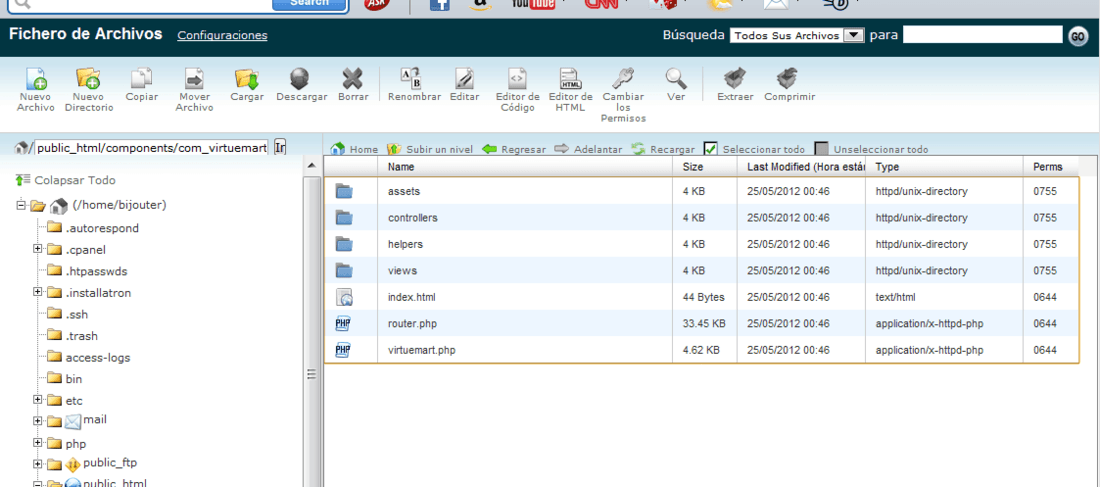Expand the mail tree folder

pos(37,421)
